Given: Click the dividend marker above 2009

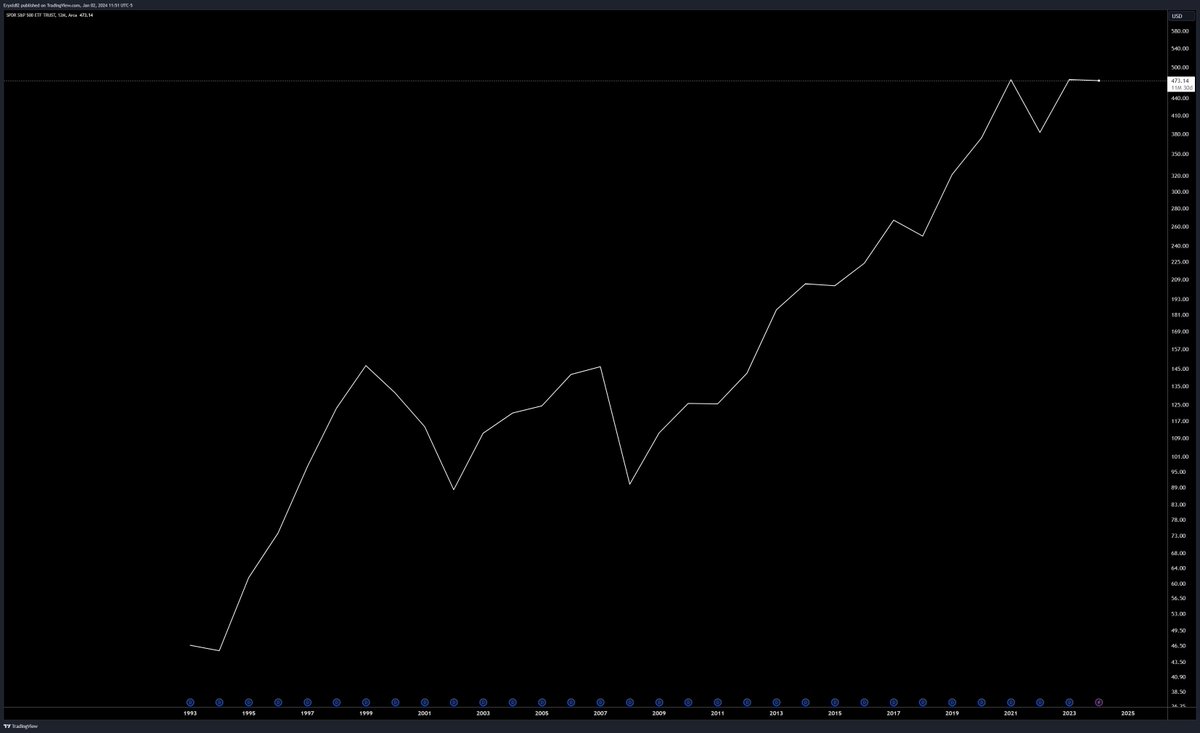Looking at the screenshot, I should coord(659,702).
